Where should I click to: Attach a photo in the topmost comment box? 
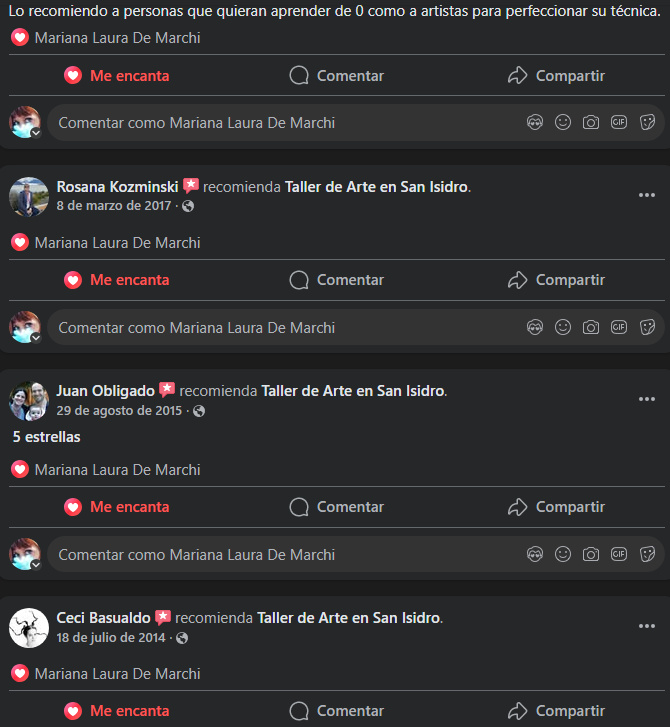[591, 122]
